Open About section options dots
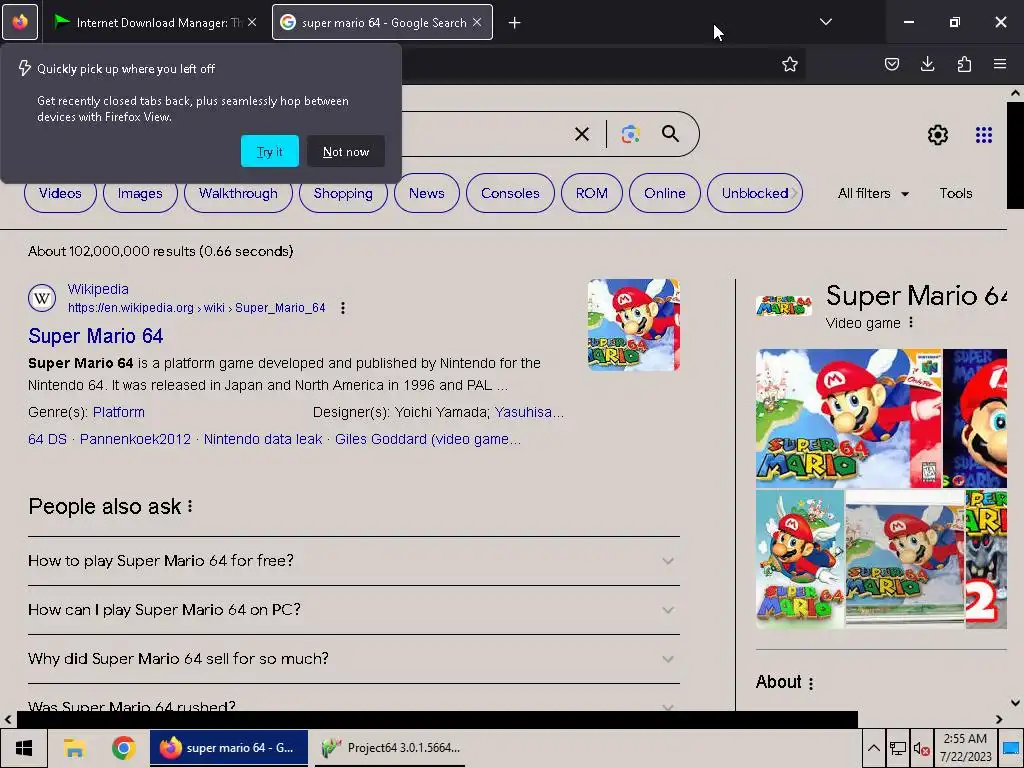 pos(811,683)
